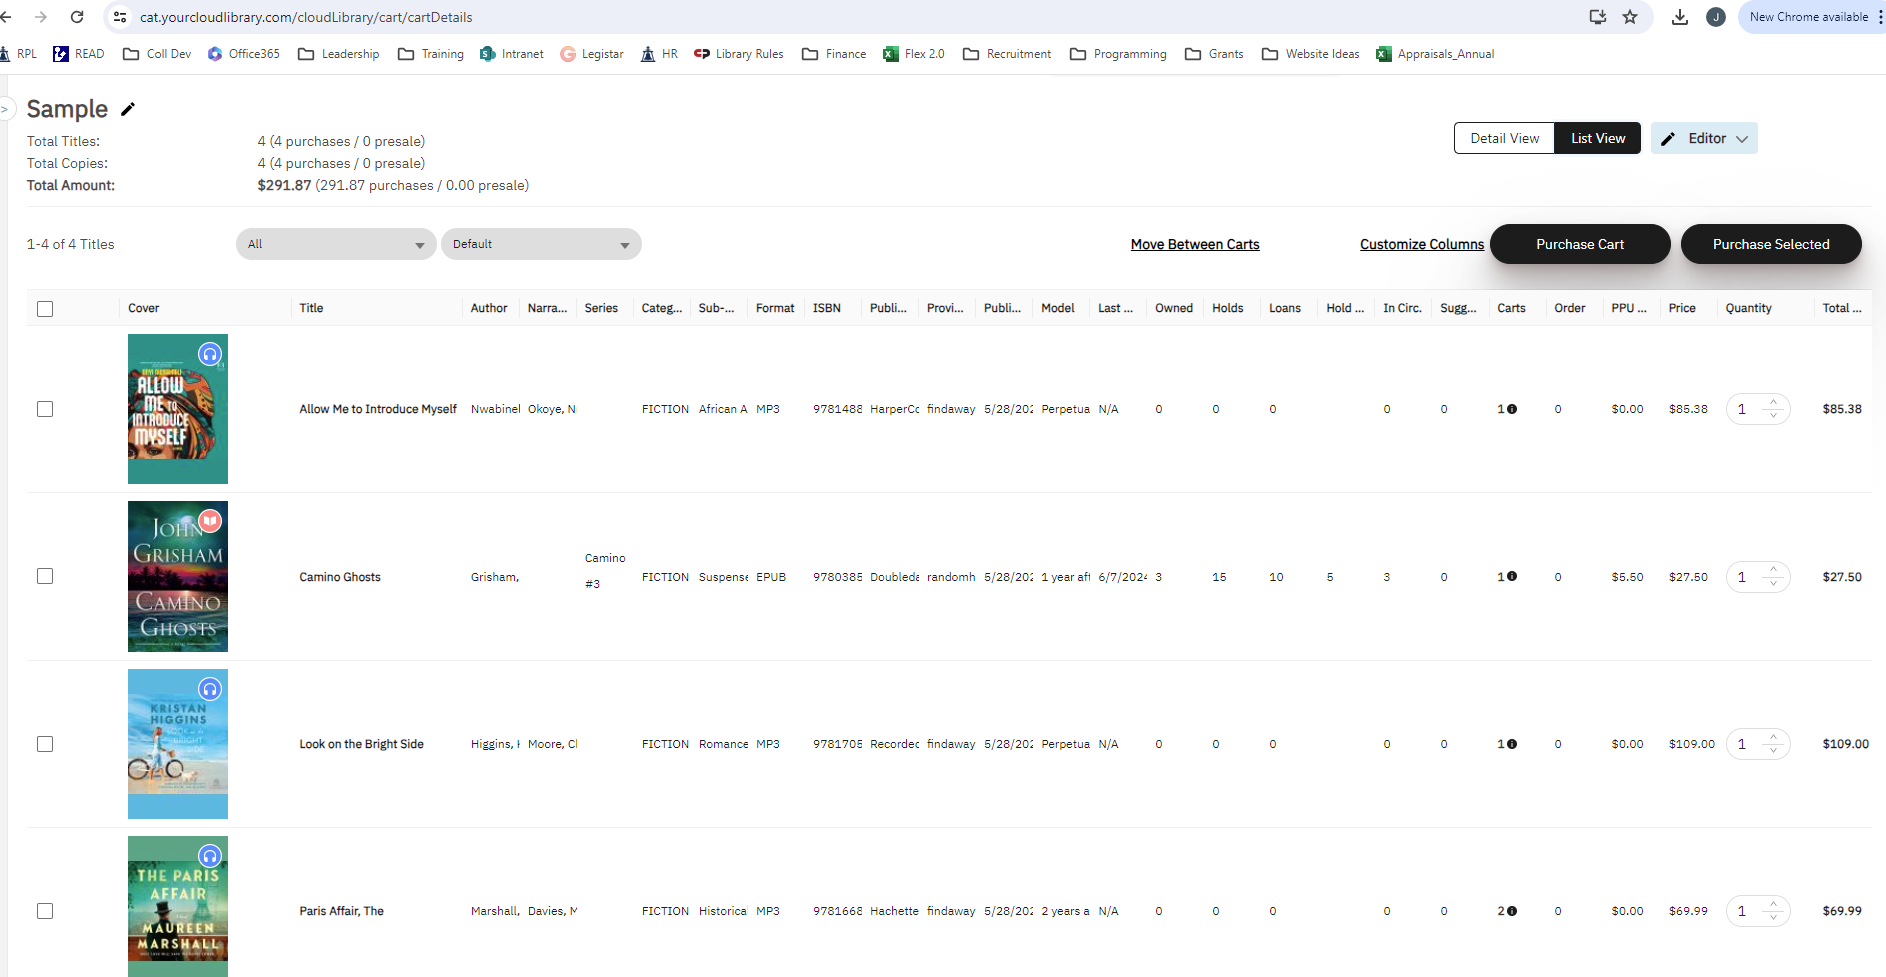Check the select-all checkbox in table header
This screenshot has height=977, width=1886.
pos(45,309)
